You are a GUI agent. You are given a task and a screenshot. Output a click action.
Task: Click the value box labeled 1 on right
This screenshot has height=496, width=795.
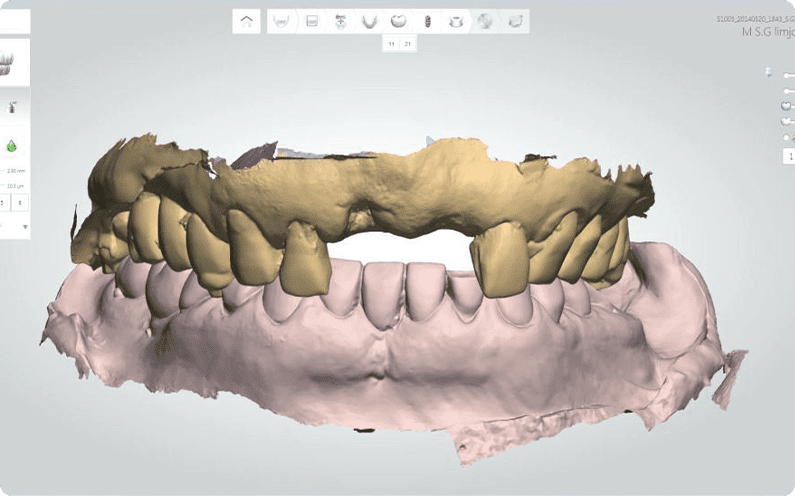[789, 156]
